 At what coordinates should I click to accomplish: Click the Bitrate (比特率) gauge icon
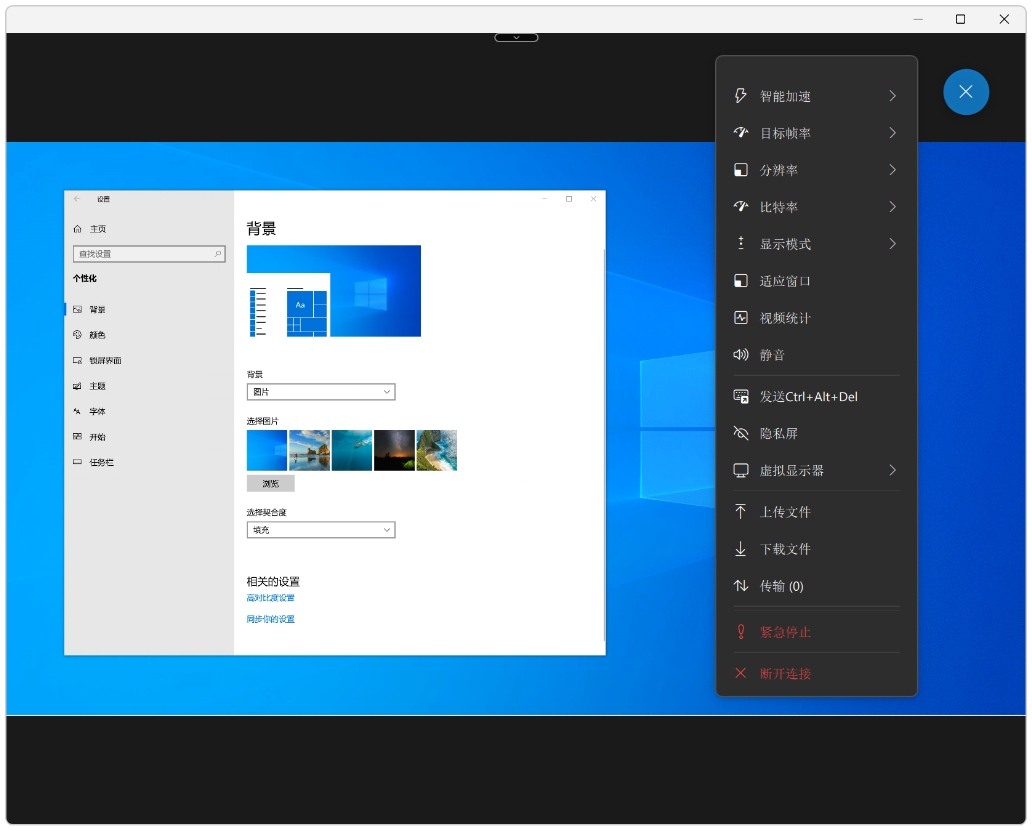[x=740, y=207]
